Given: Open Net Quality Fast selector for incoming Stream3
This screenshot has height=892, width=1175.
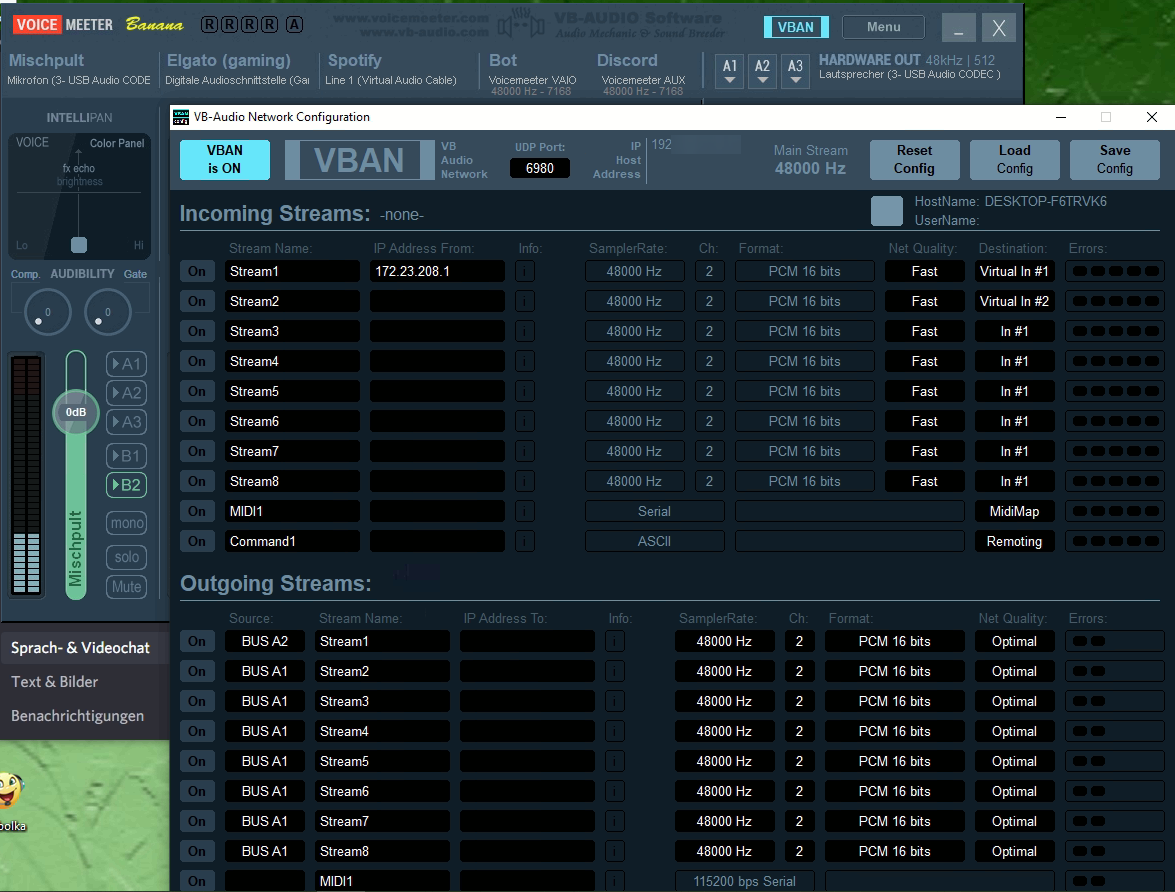Looking at the screenshot, I should point(925,331).
